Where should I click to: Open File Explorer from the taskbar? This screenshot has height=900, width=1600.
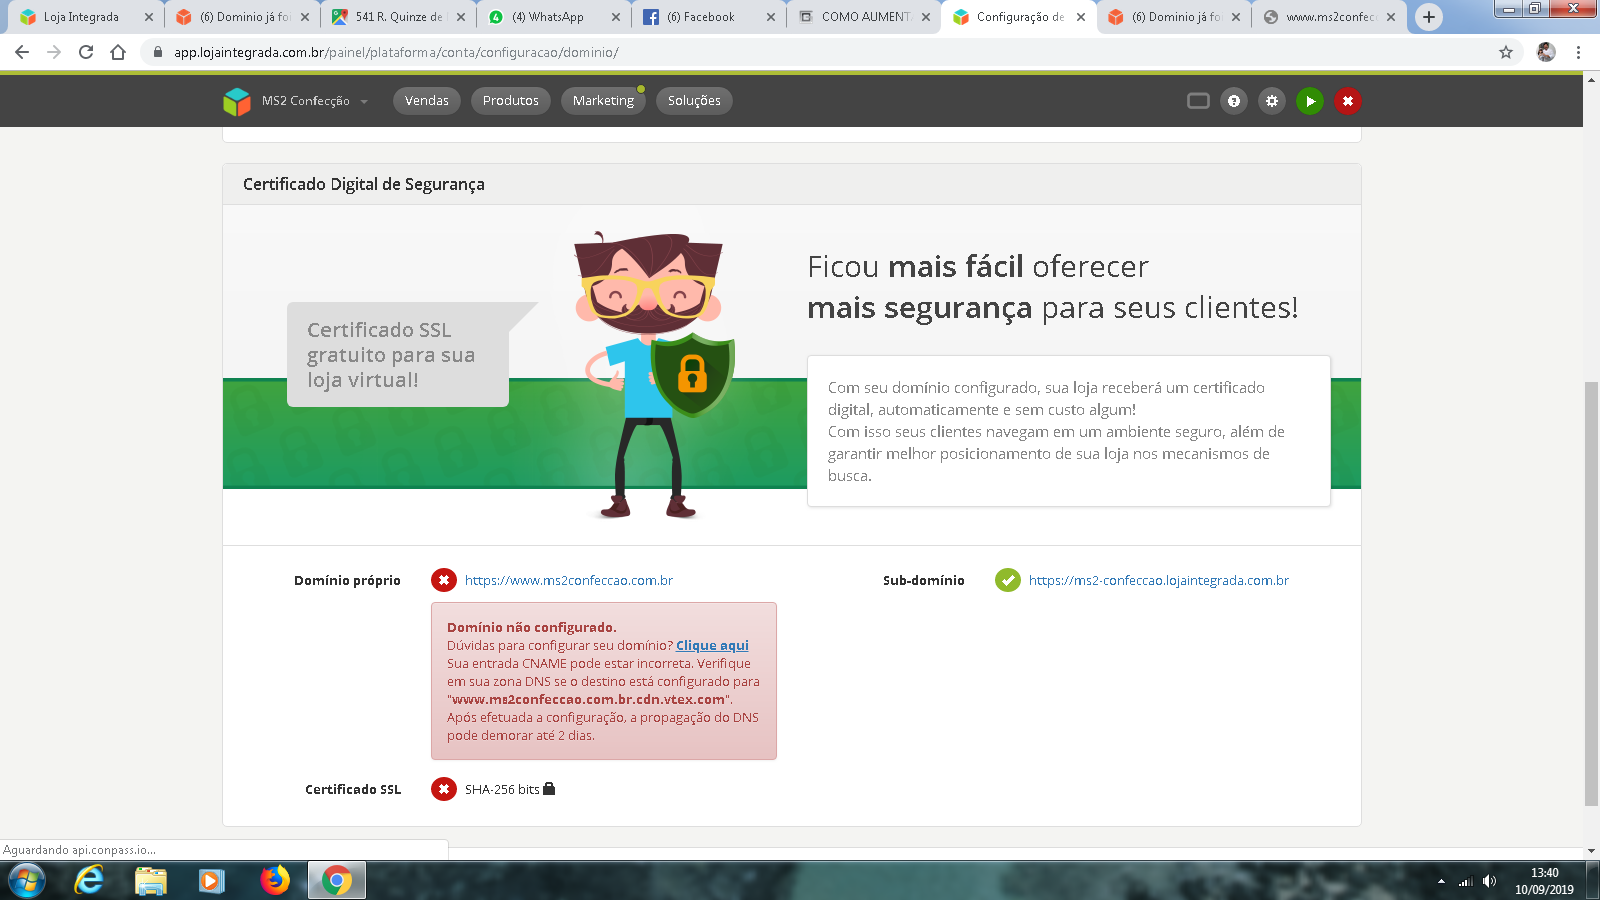(151, 880)
